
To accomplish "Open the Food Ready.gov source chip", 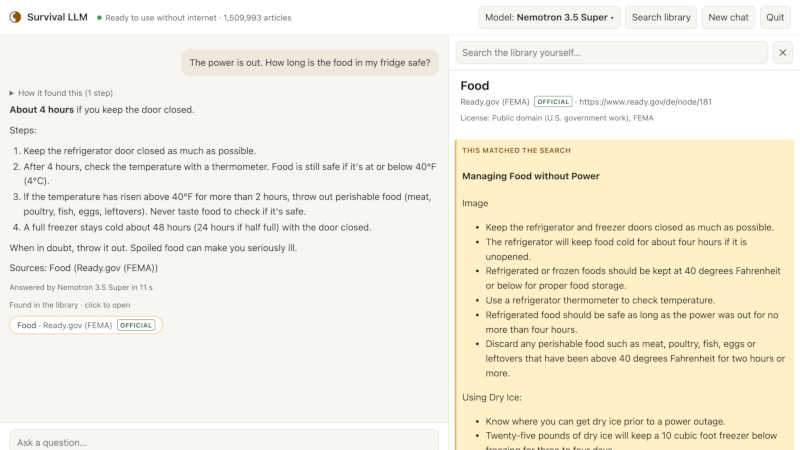I will pos(86,325).
